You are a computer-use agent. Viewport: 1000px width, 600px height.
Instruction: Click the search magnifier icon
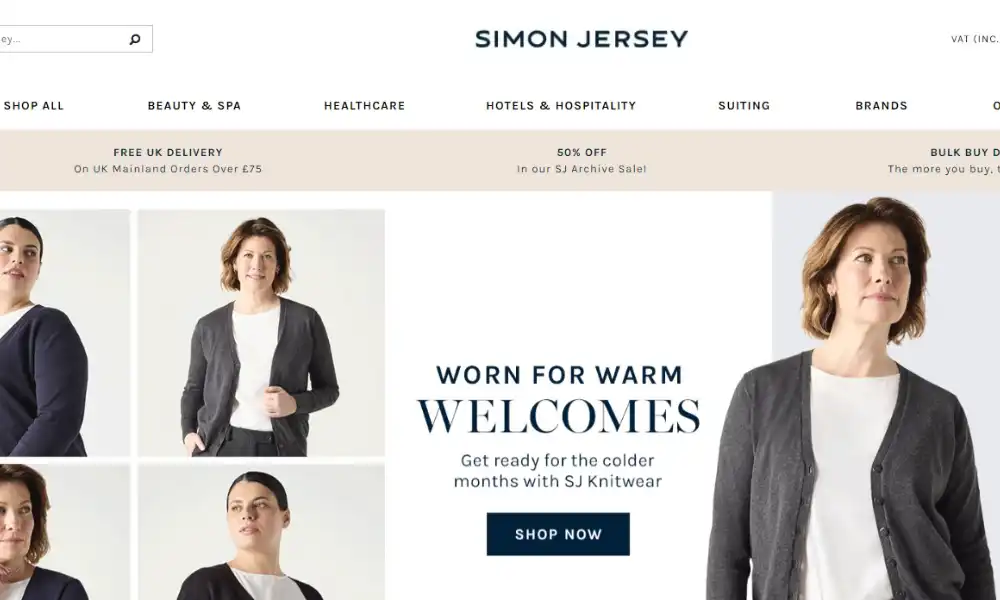pyautogui.click(x=135, y=40)
